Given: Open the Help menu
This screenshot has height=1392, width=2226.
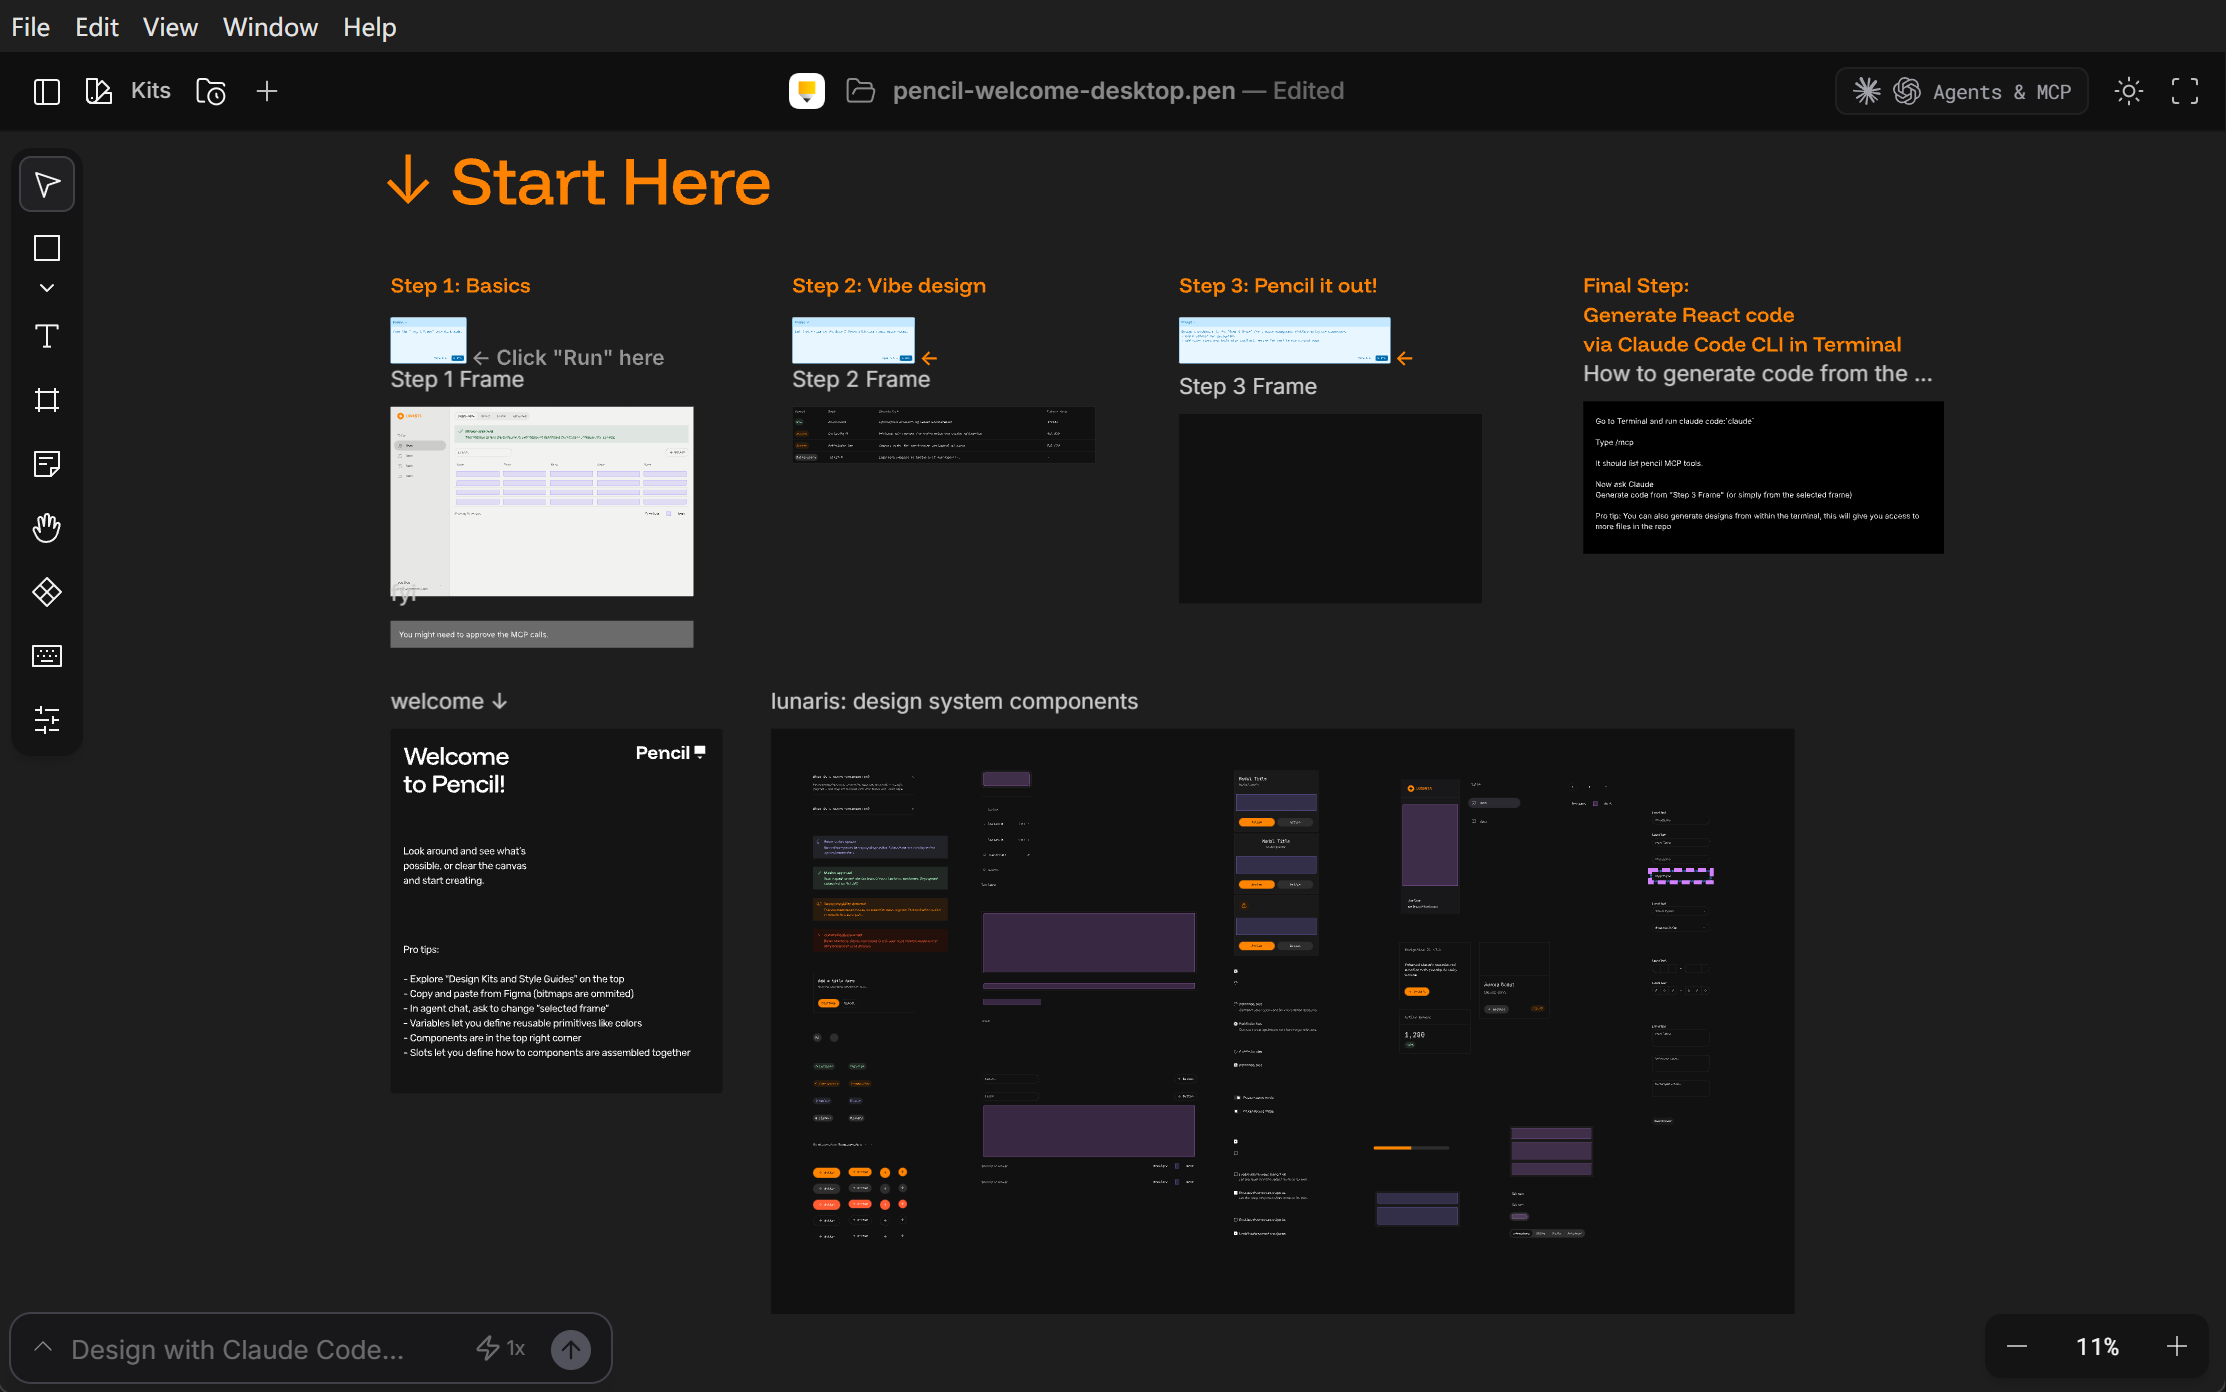Looking at the screenshot, I should click(370, 27).
